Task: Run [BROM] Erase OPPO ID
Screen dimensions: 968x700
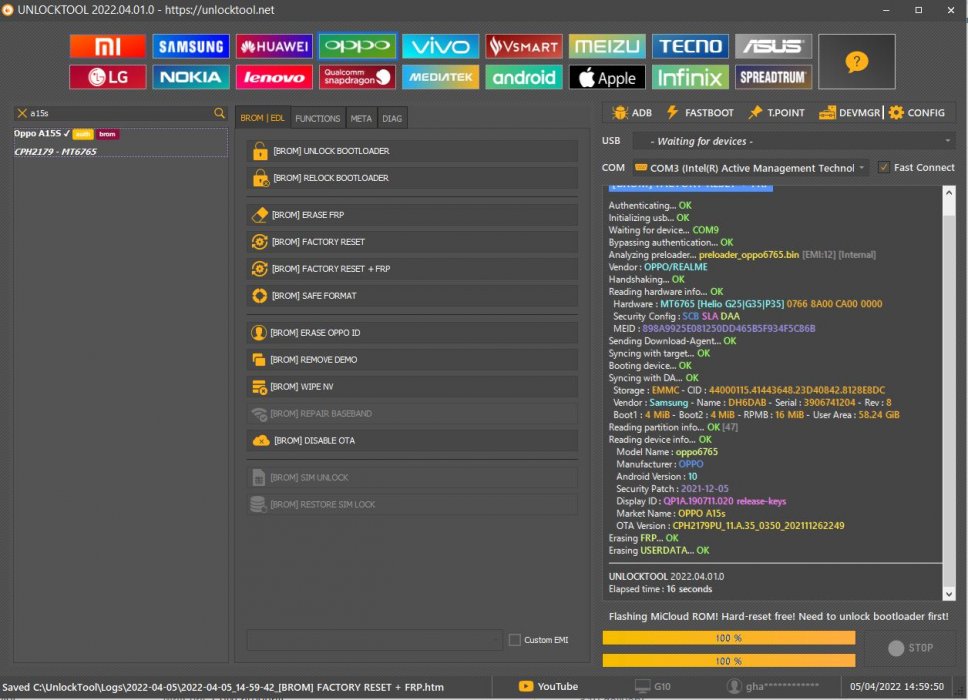Action: 412,333
